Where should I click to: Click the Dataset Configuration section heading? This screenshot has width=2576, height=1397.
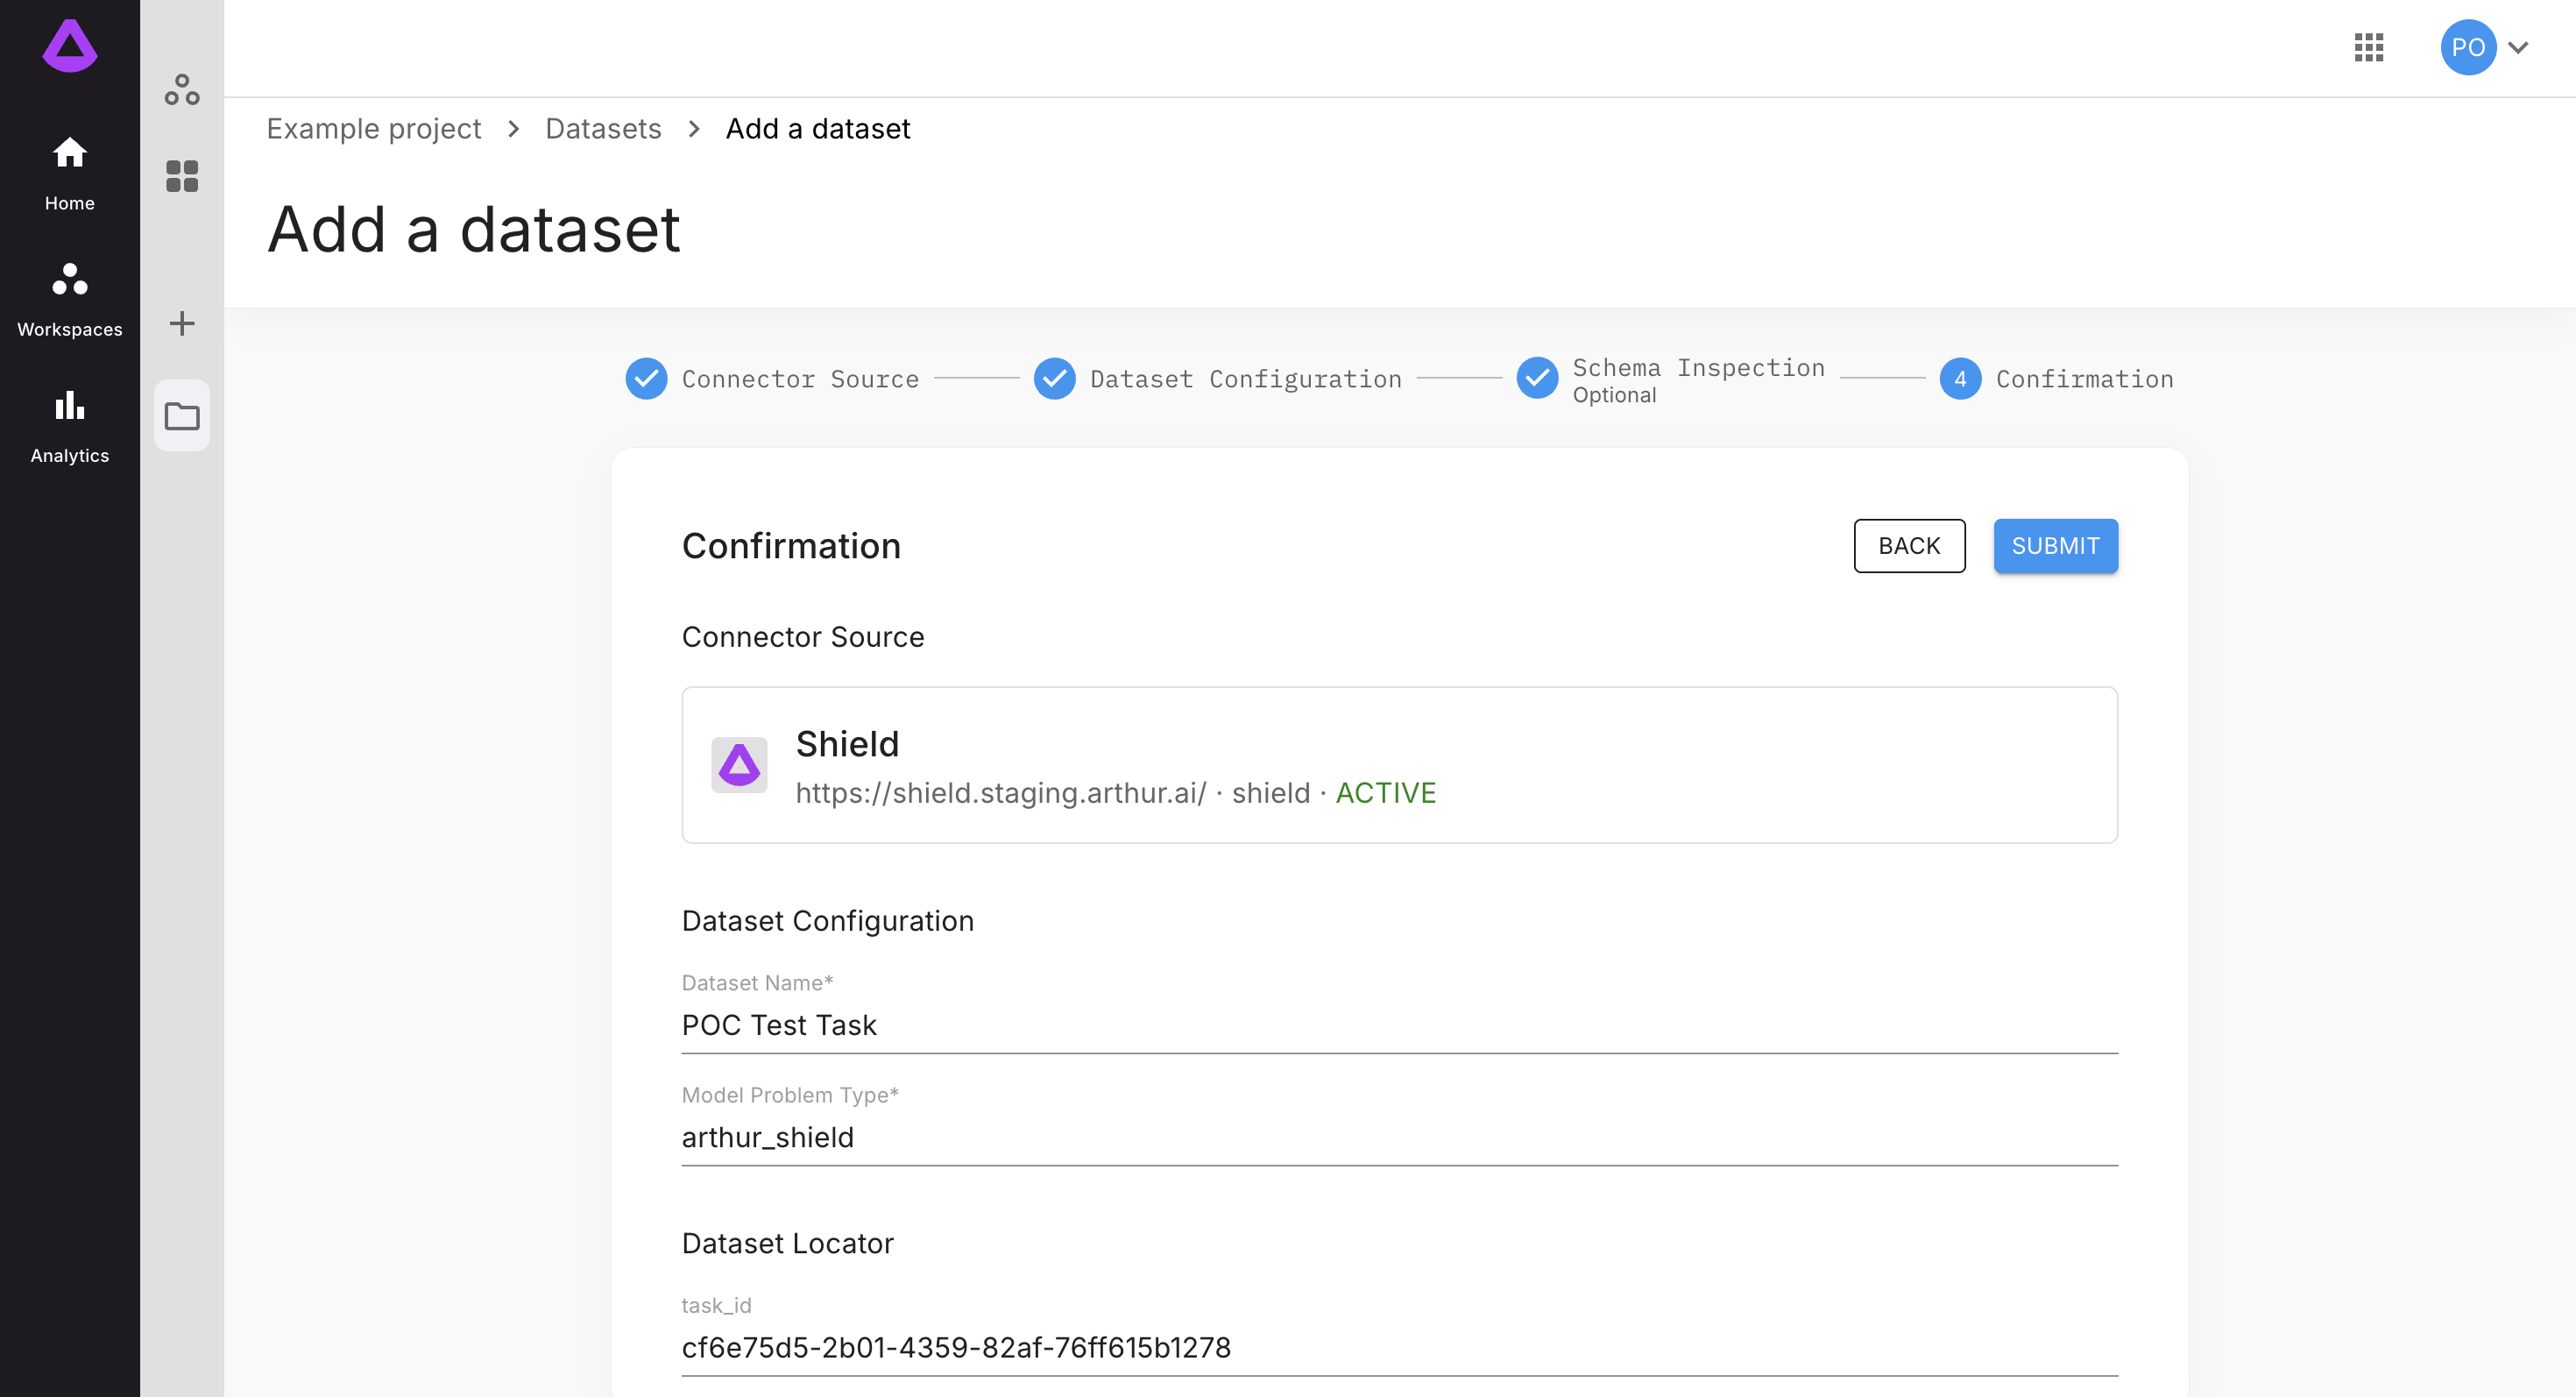tap(828, 921)
